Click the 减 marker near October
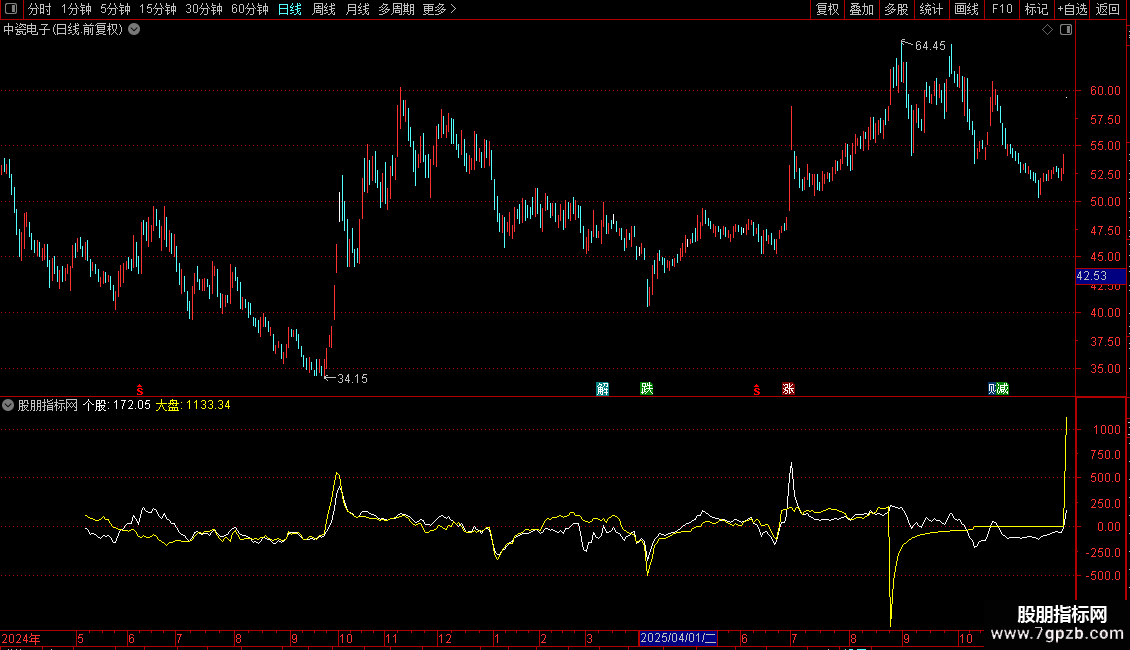Viewport: 1130px width, 650px height. [1003, 389]
